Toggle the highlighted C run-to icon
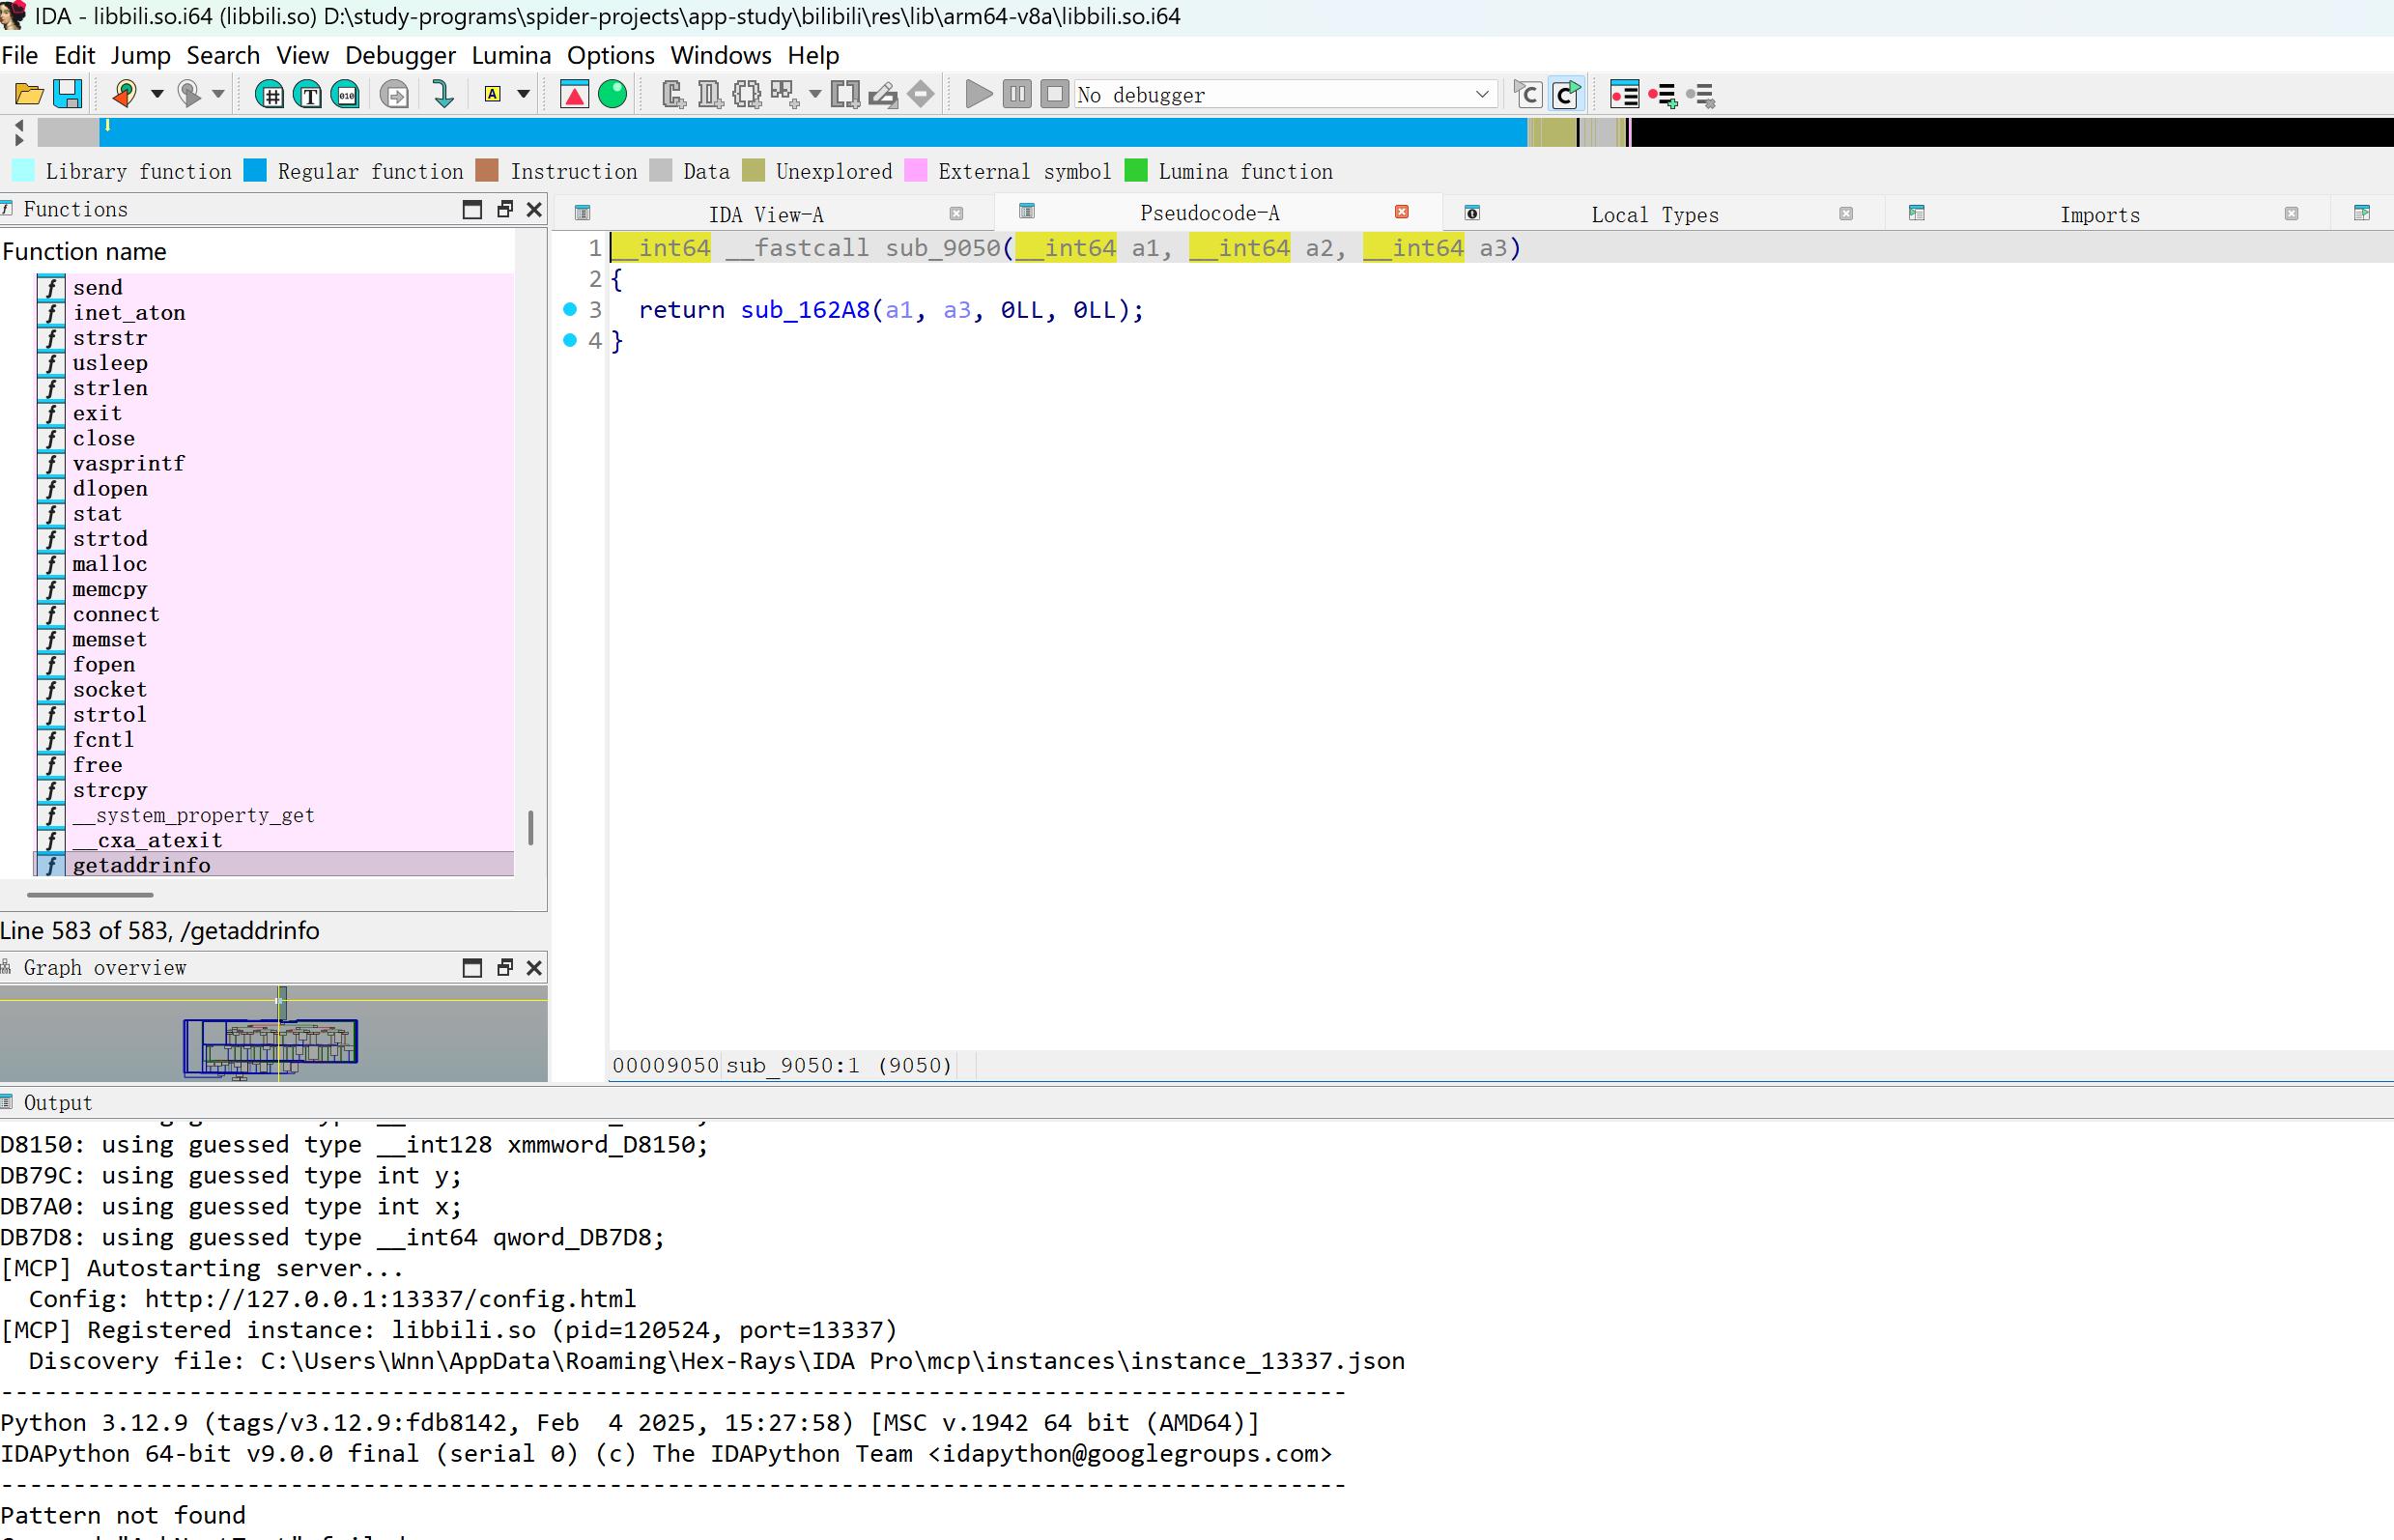Screen dimensions: 2394x1540 1566,95
